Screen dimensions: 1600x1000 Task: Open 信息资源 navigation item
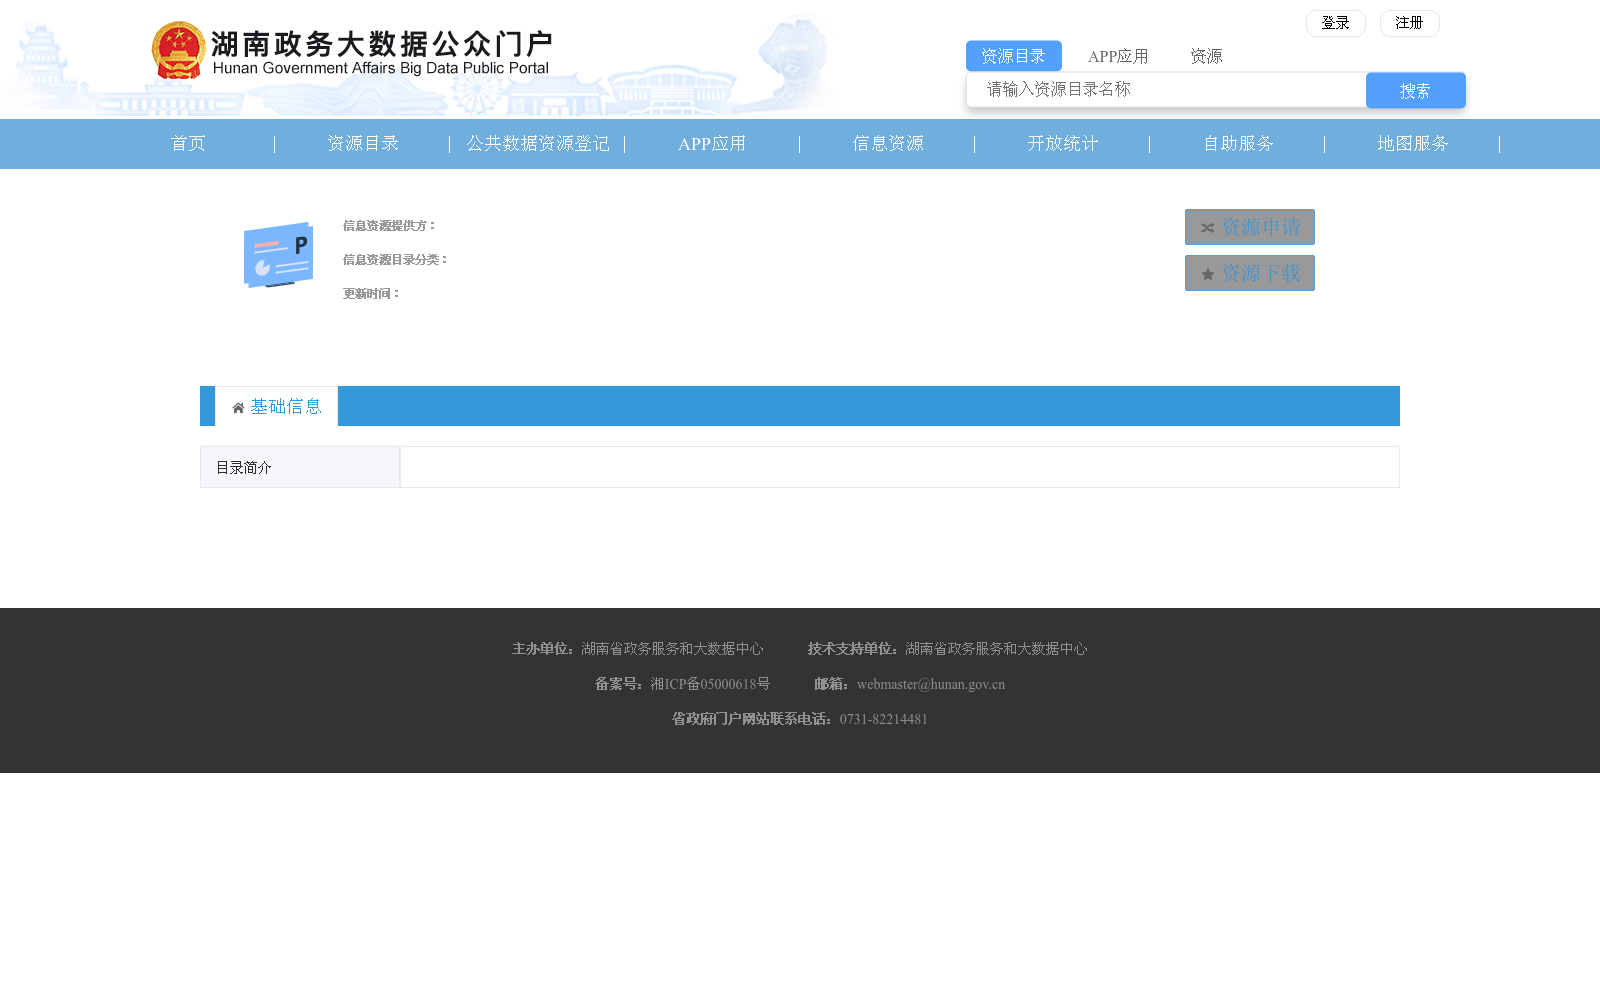click(888, 144)
